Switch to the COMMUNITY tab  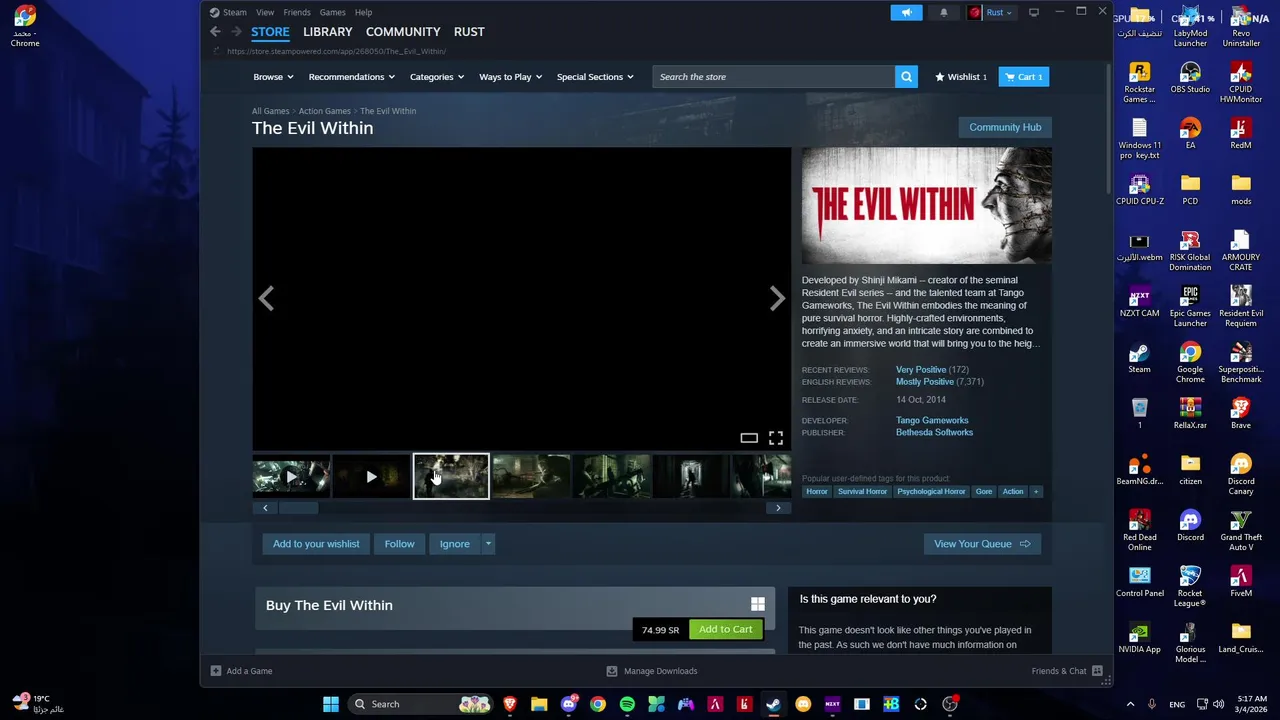coord(403,32)
